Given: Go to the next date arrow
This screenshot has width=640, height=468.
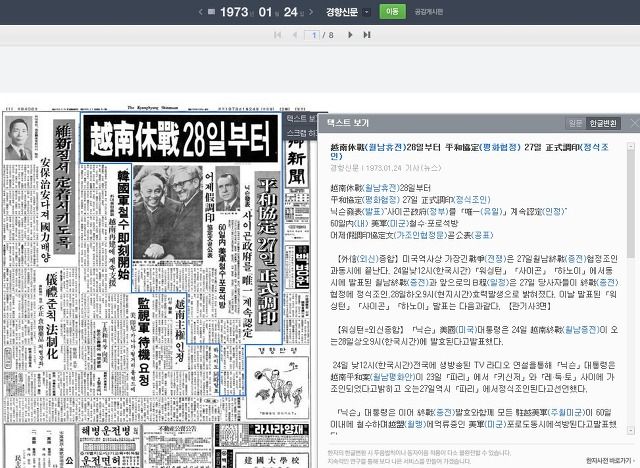Looking at the screenshot, I should (311, 12).
